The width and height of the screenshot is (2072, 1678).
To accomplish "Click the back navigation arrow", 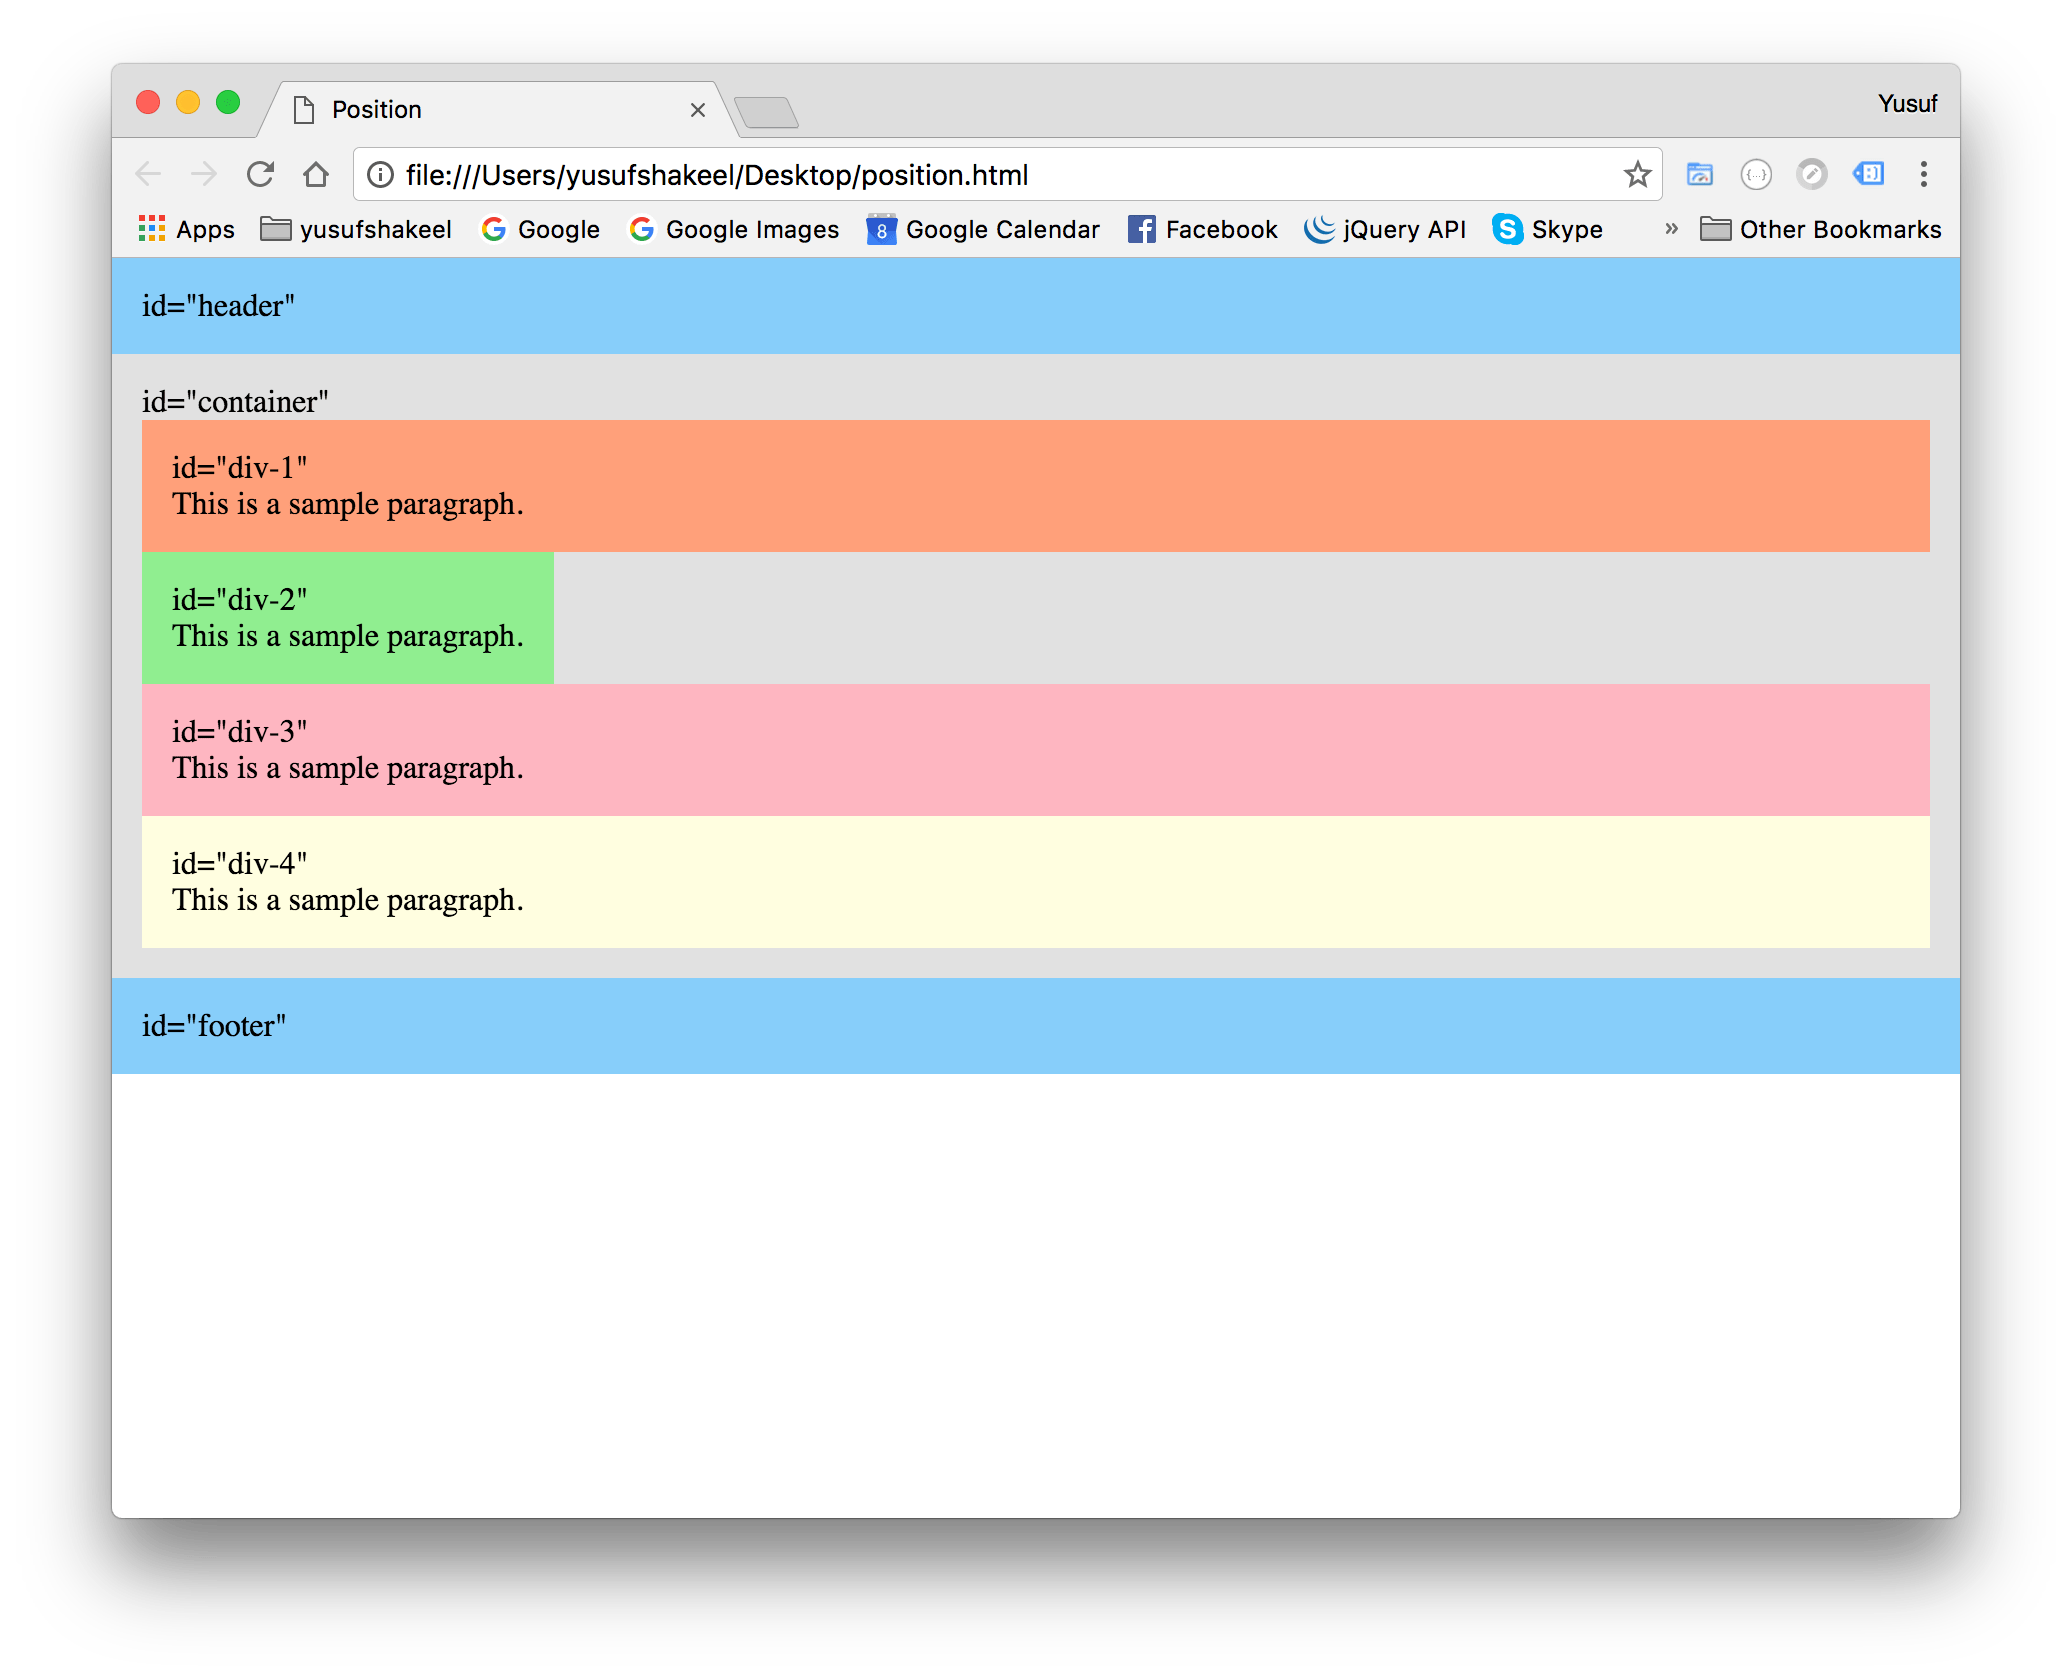I will tap(148, 175).
